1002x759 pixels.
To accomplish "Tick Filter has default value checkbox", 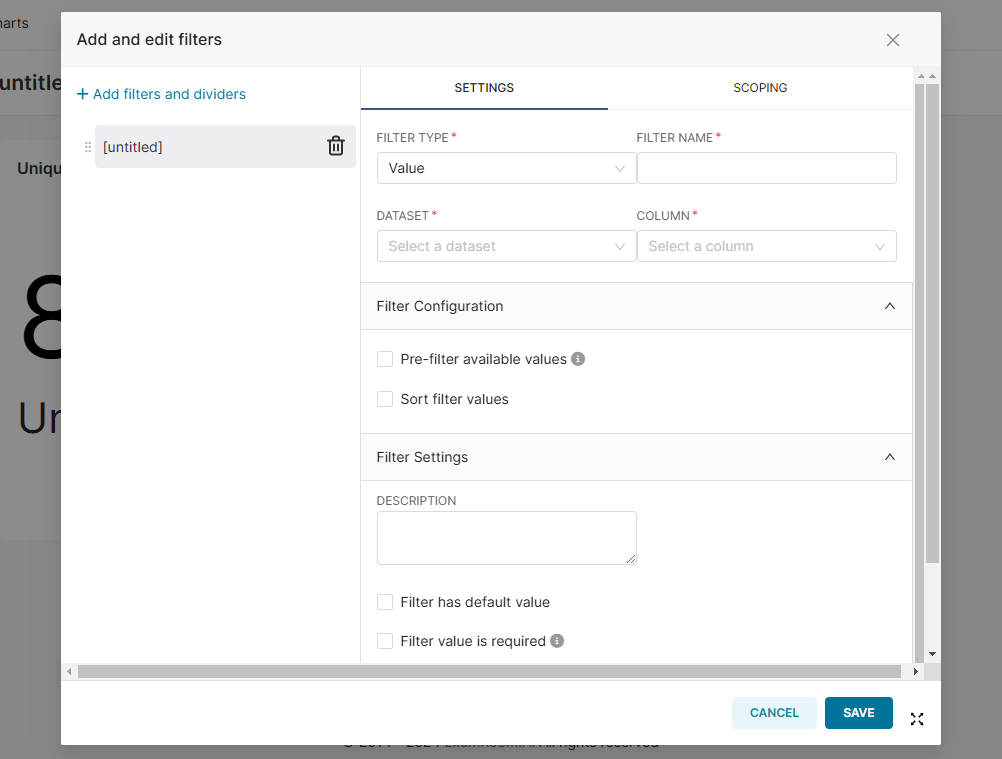I will pyautogui.click(x=385, y=602).
